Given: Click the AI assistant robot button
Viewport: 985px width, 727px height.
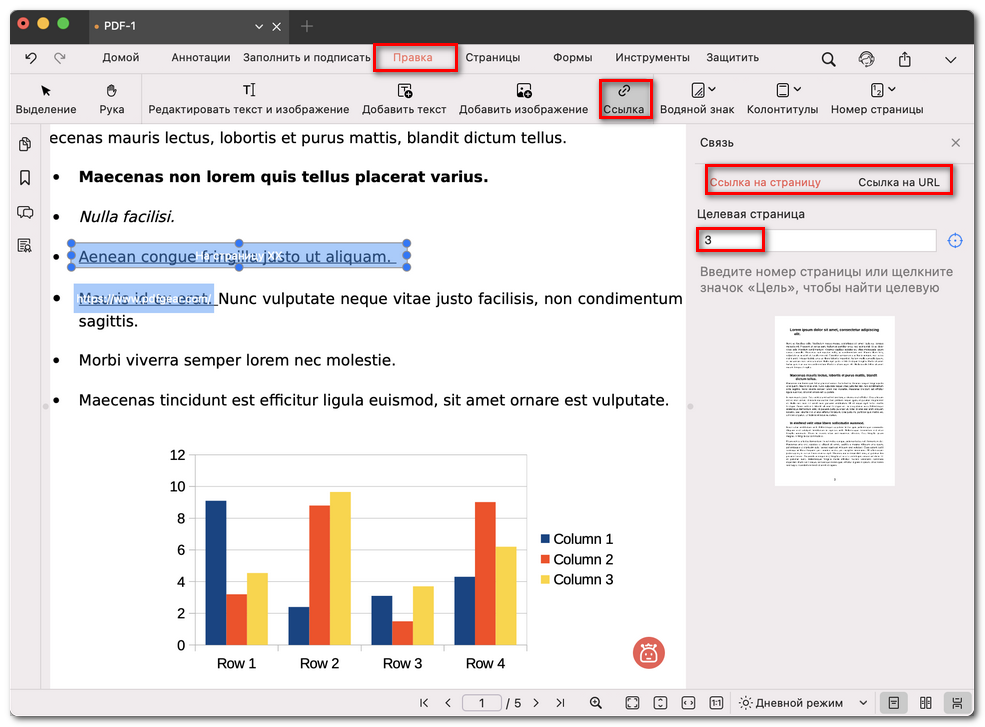Looking at the screenshot, I should pos(649,653).
